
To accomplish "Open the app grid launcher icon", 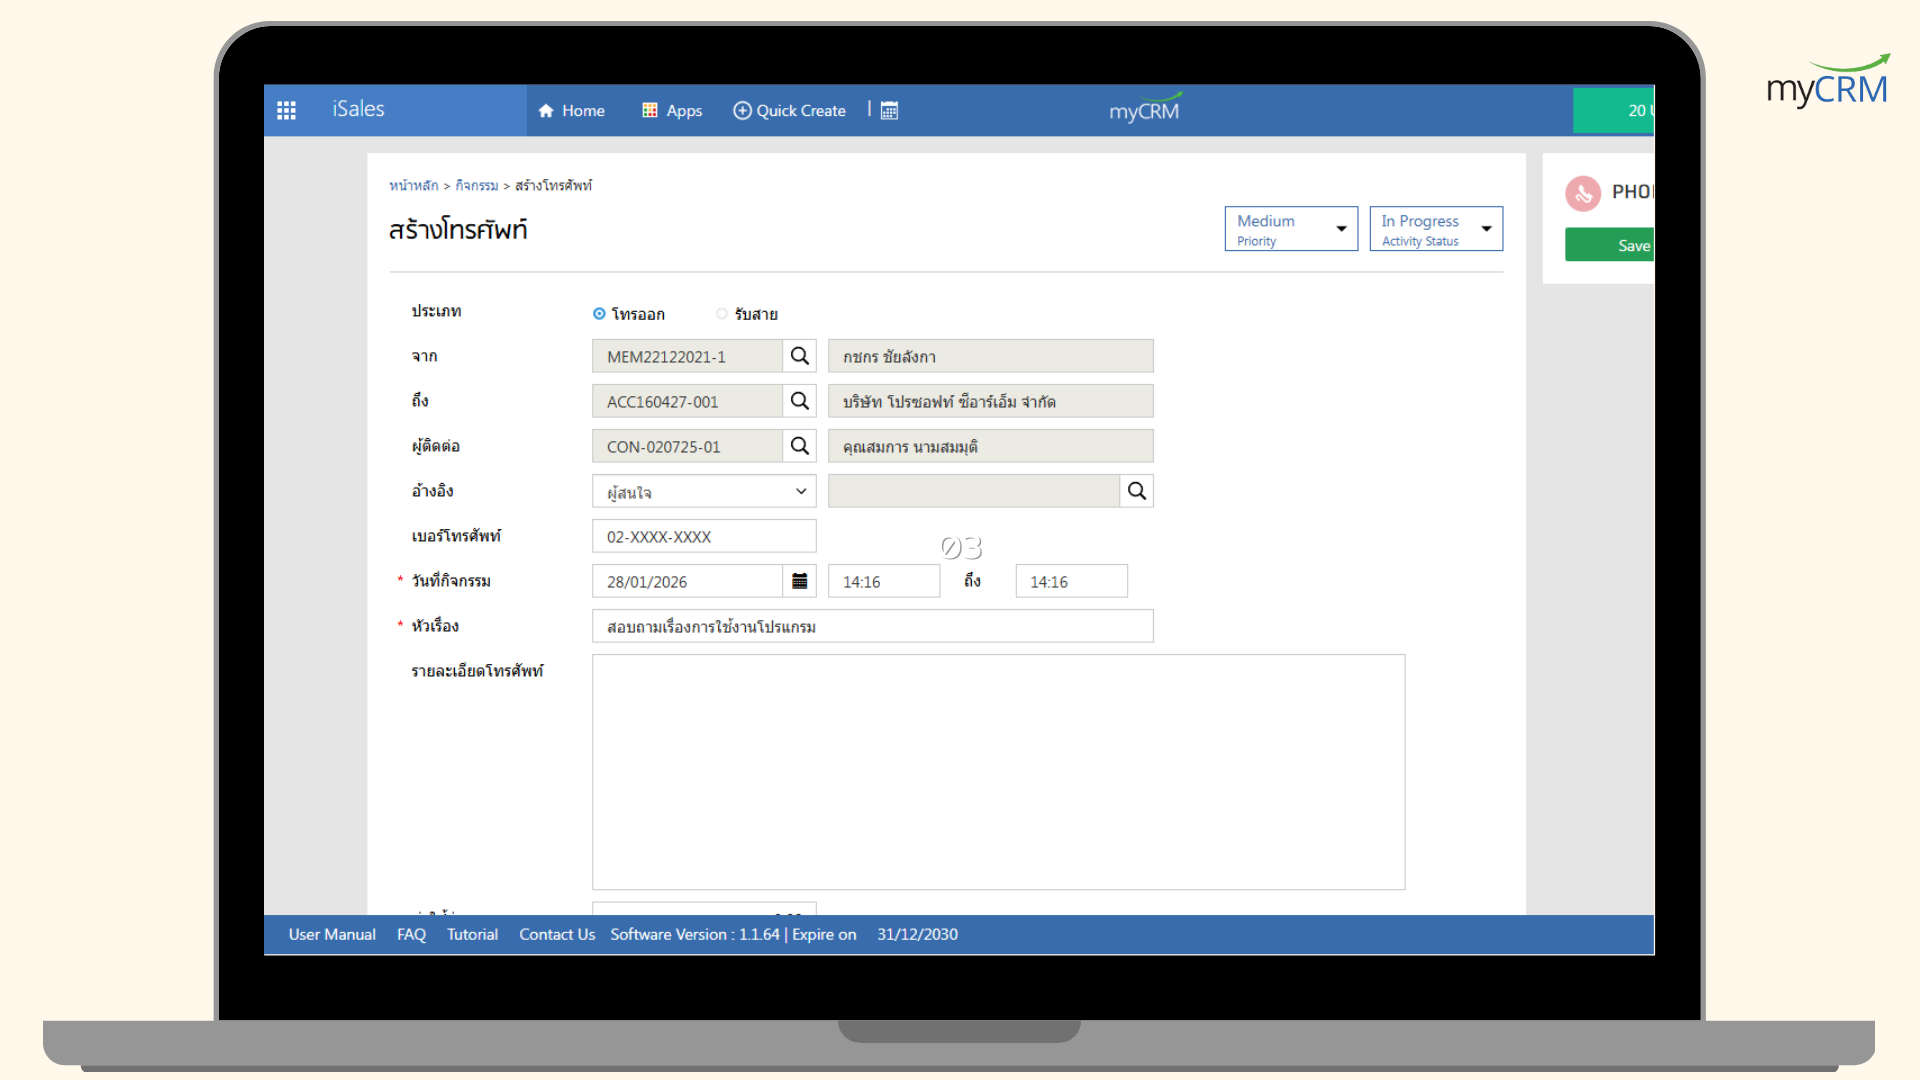I will (x=286, y=110).
